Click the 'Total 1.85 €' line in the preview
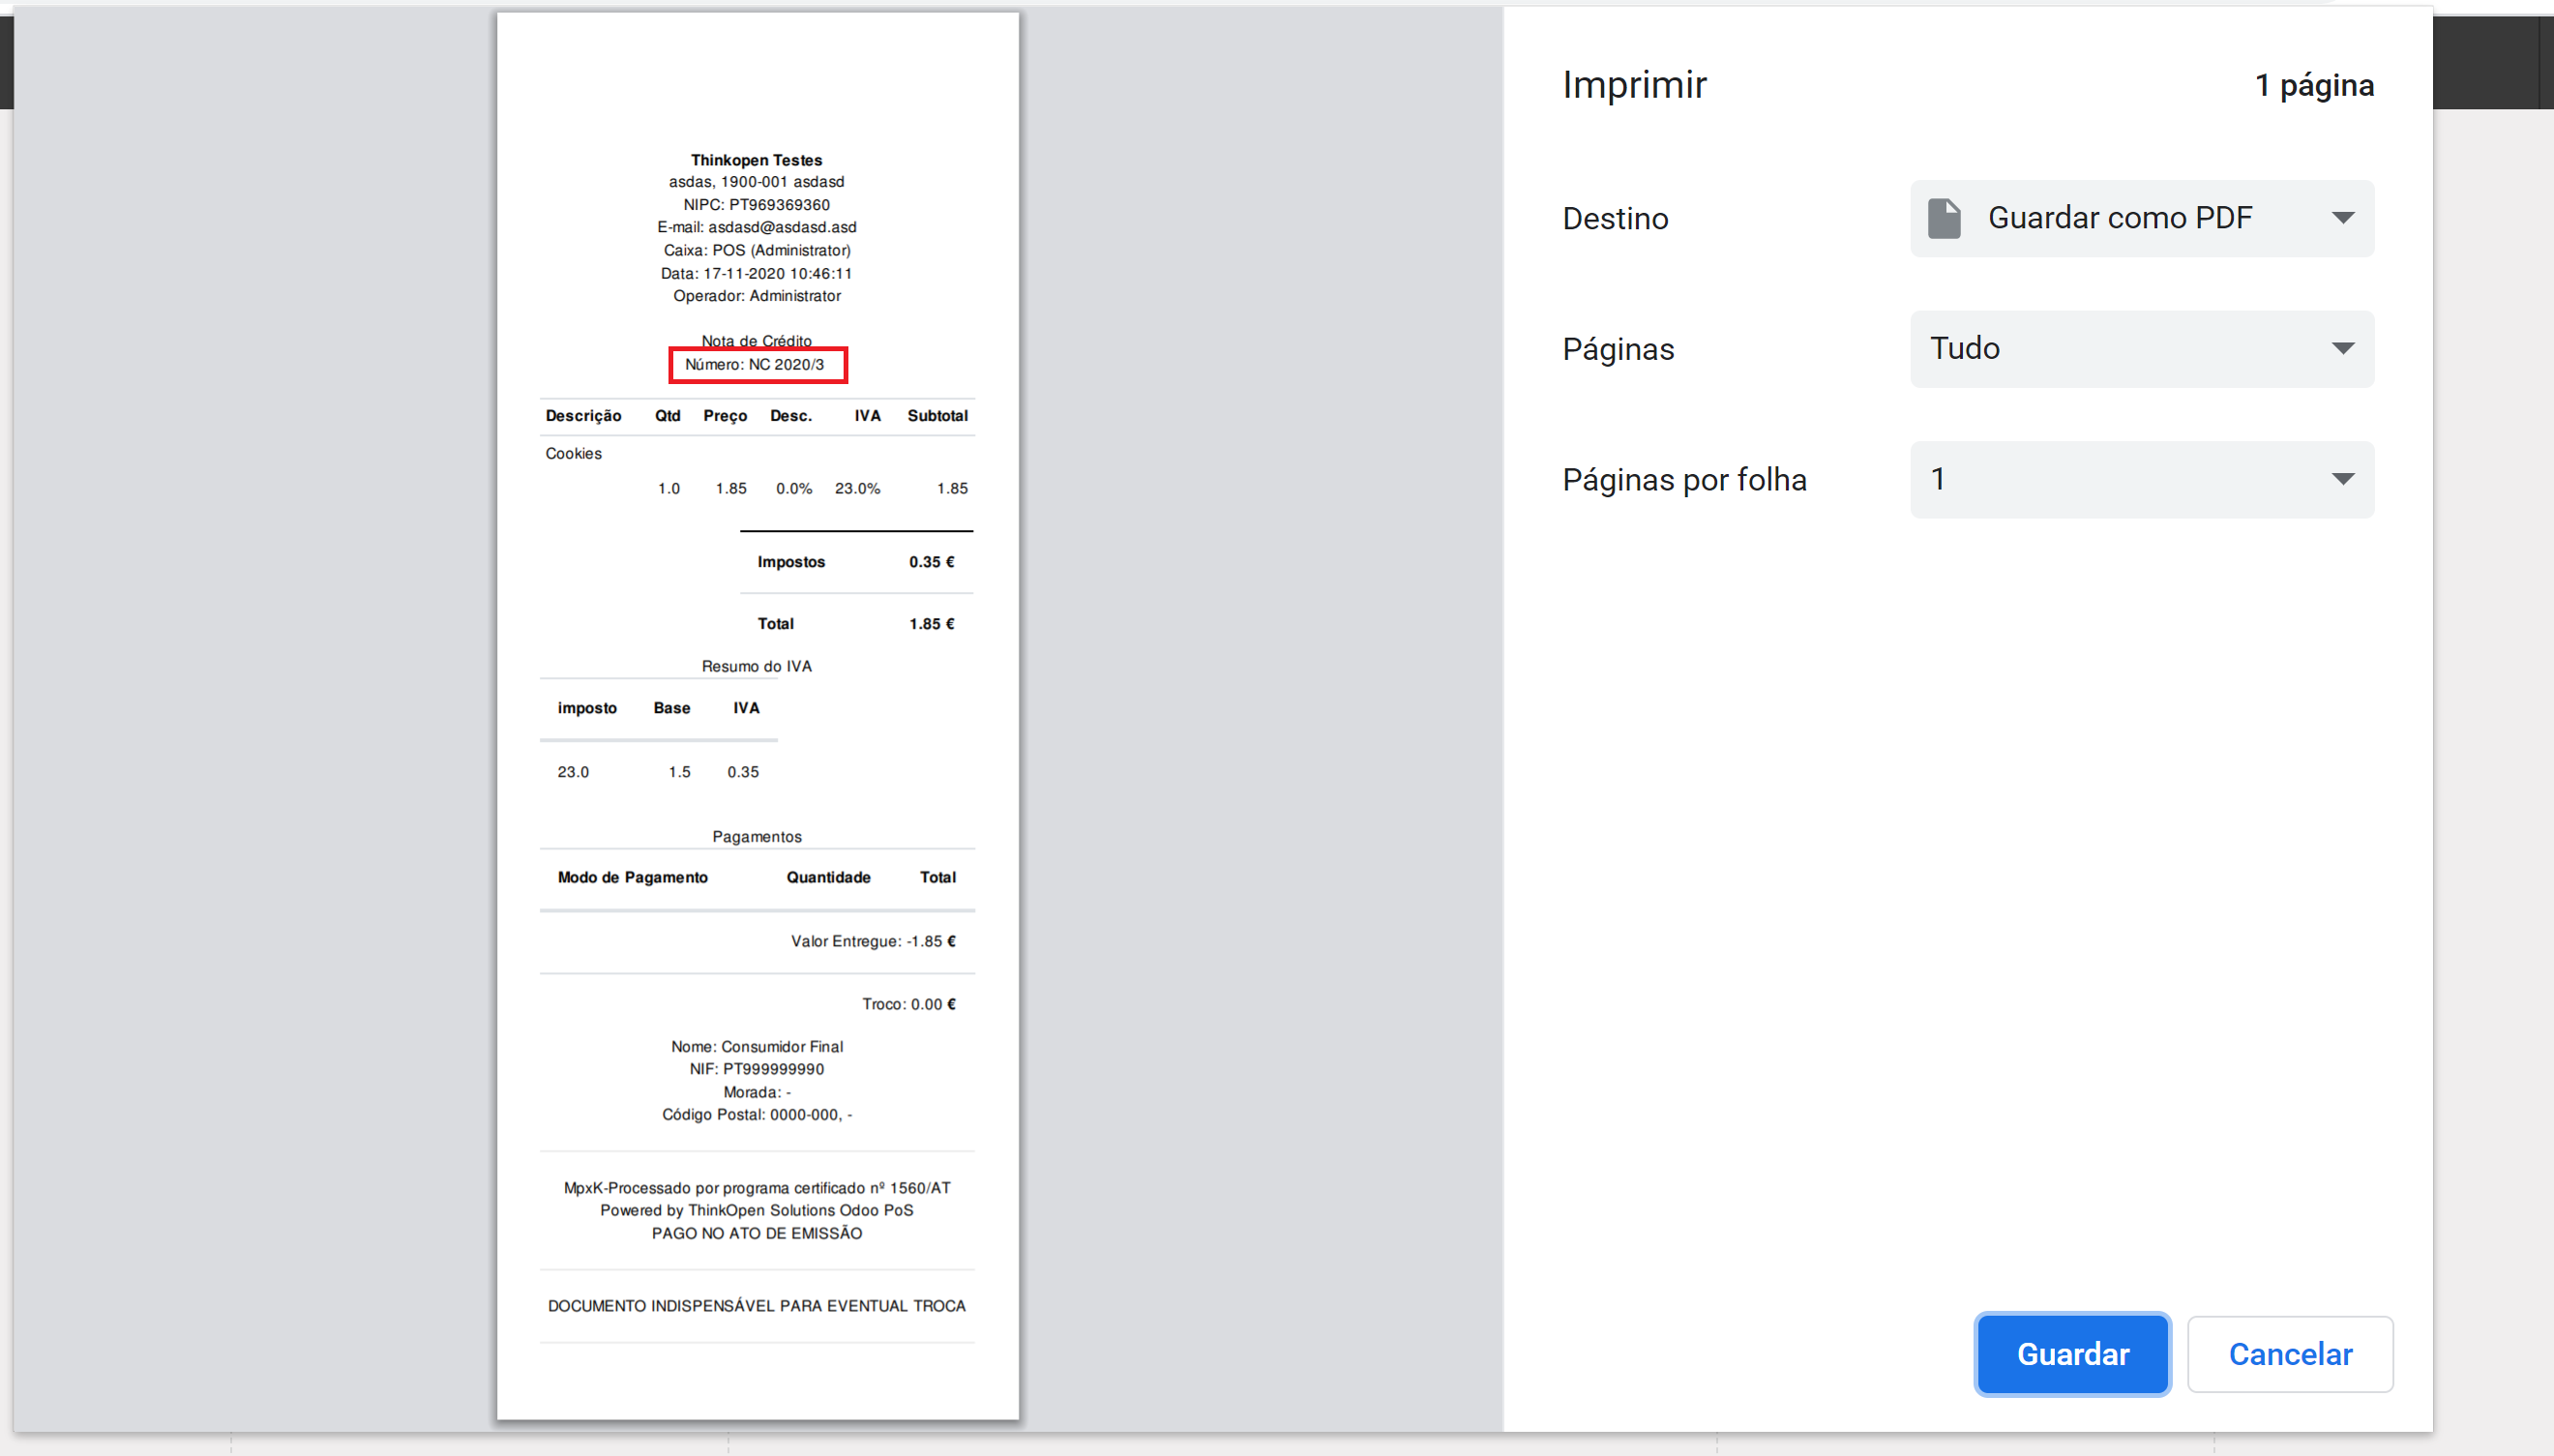 [x=855, y=624]
